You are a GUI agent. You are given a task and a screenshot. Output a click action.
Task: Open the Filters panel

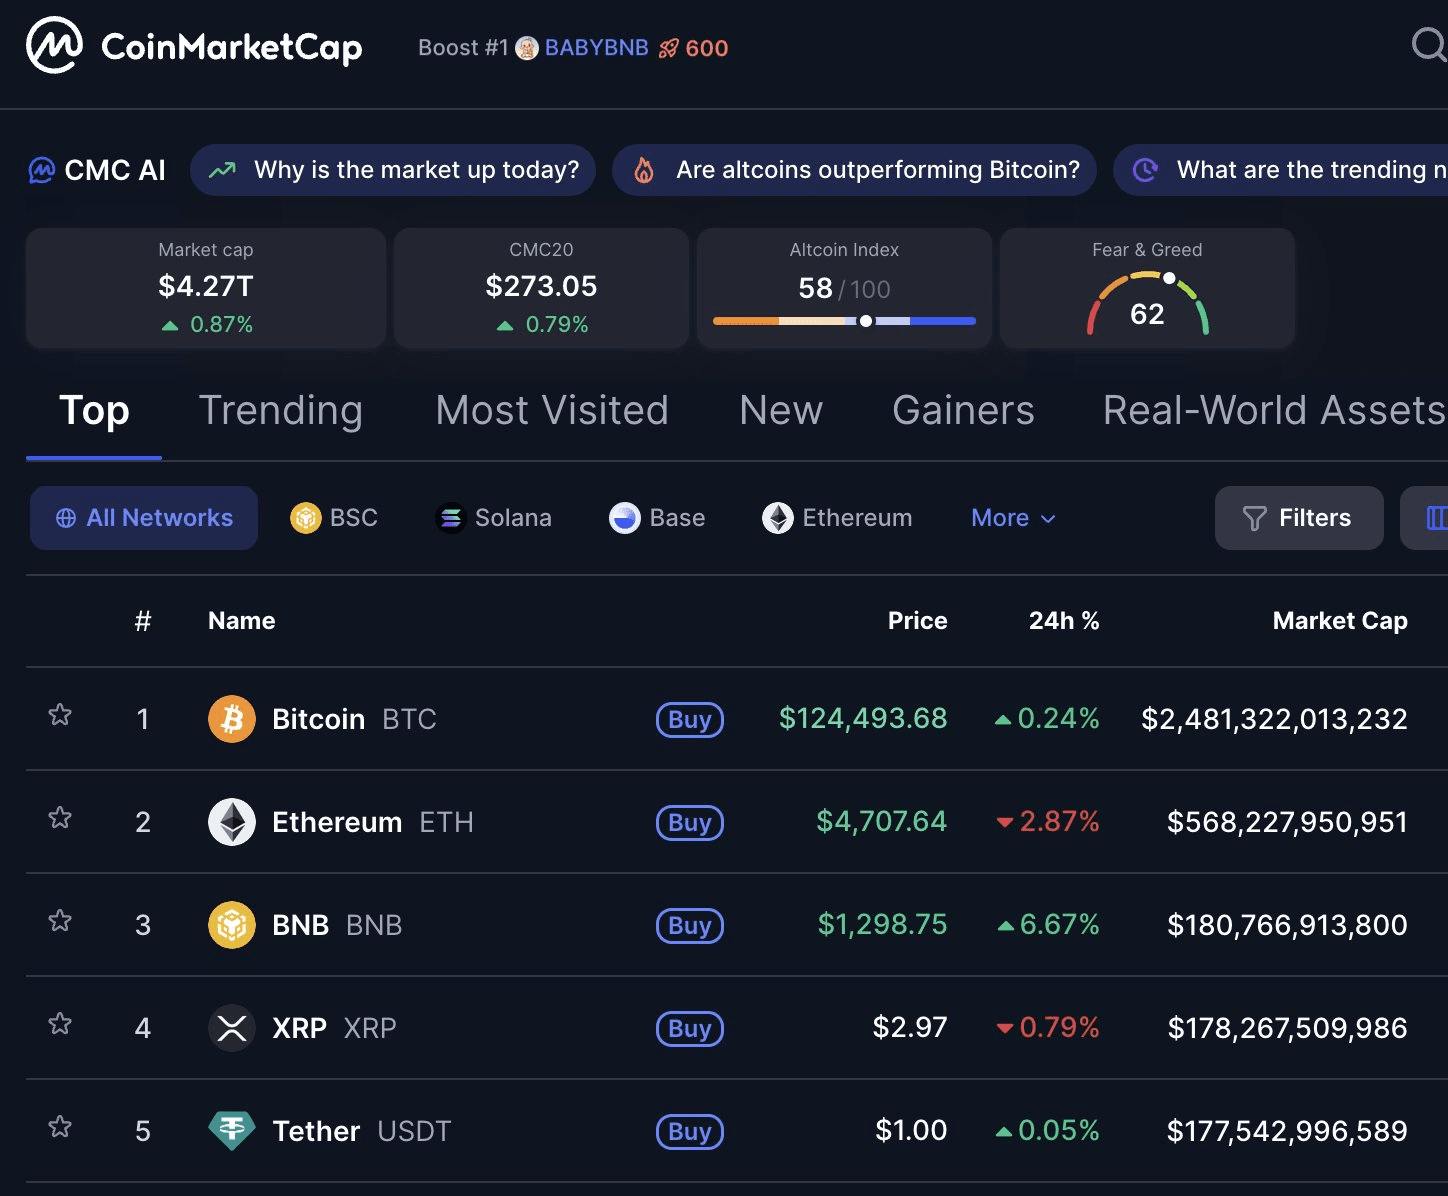click(1298, 518)
